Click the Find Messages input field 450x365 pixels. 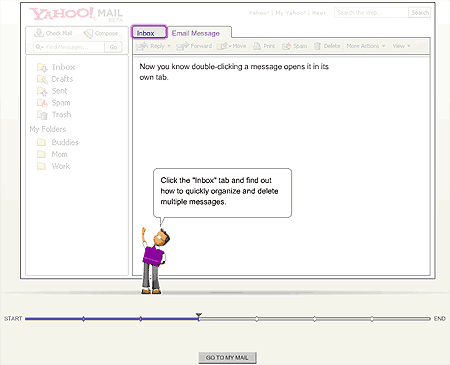pos(69,47)
